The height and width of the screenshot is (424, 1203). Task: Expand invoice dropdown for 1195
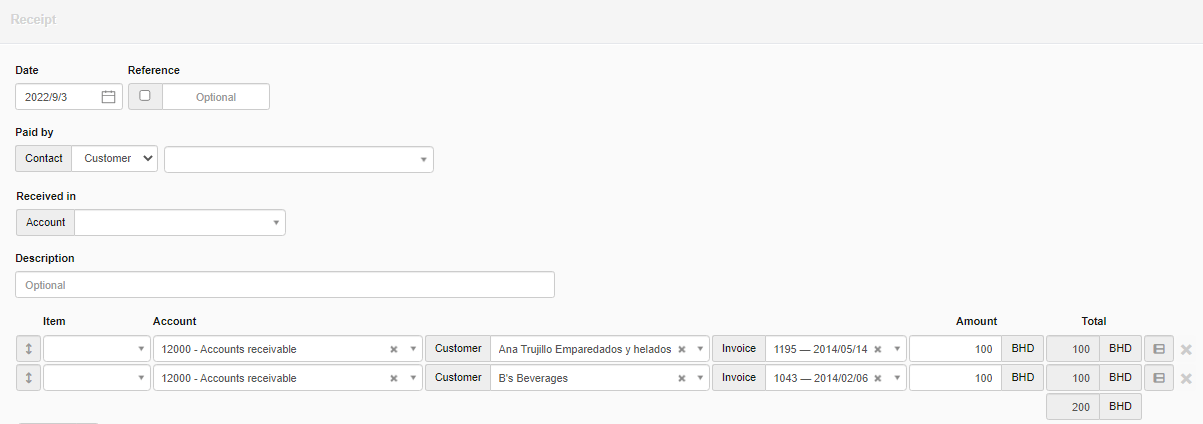(896, 349)
